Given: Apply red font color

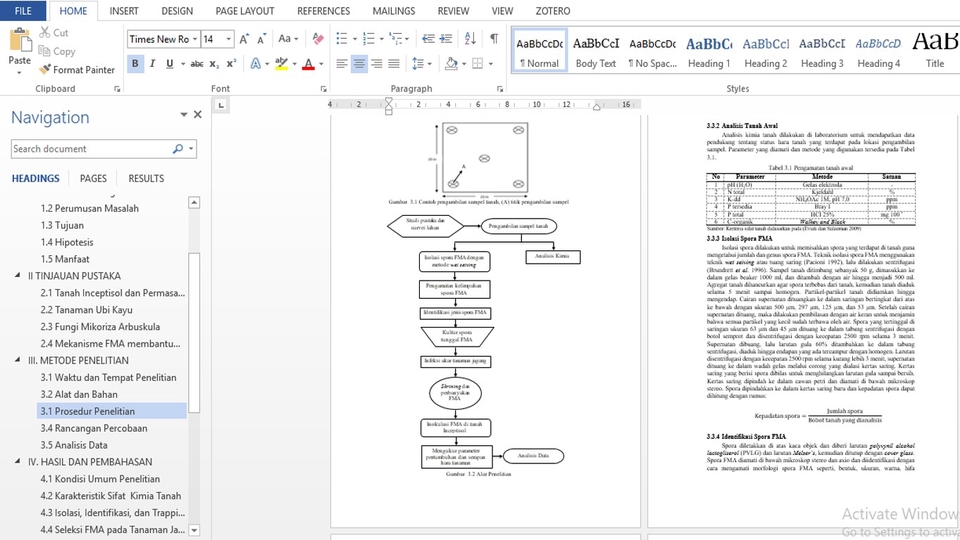Looking at the screenshot, I should 309,64.
